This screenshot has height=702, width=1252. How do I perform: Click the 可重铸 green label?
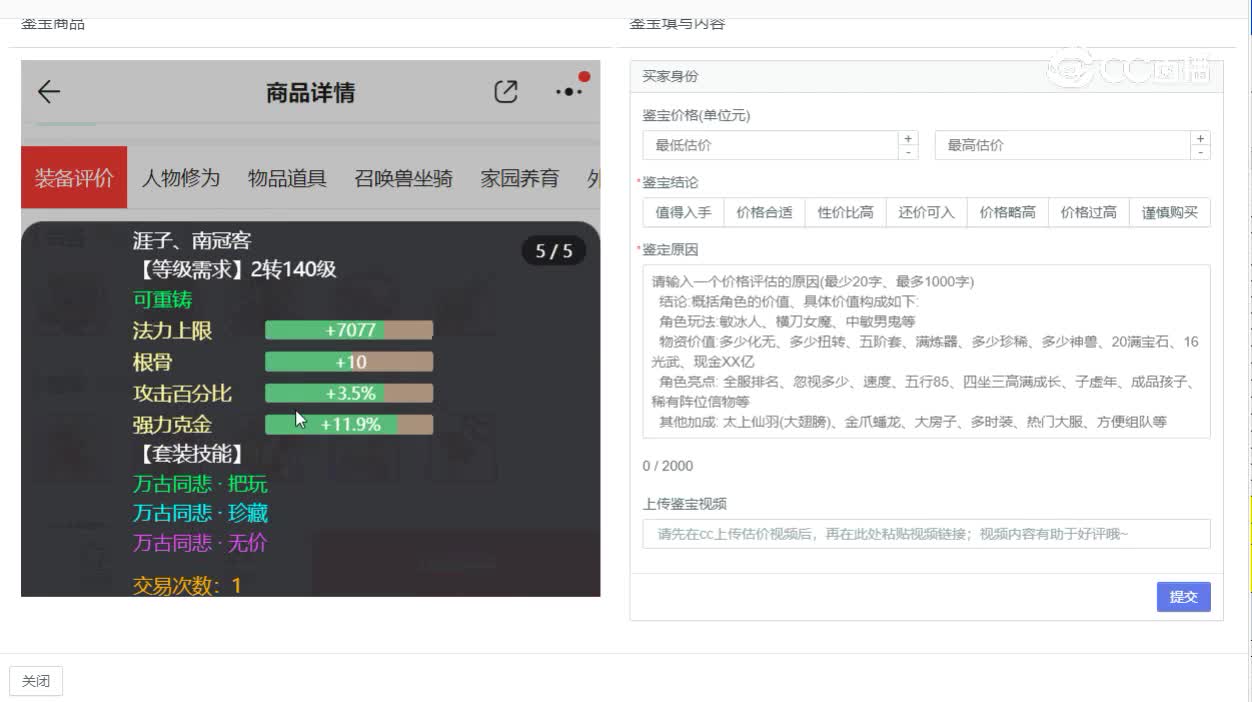click(162, 299)
